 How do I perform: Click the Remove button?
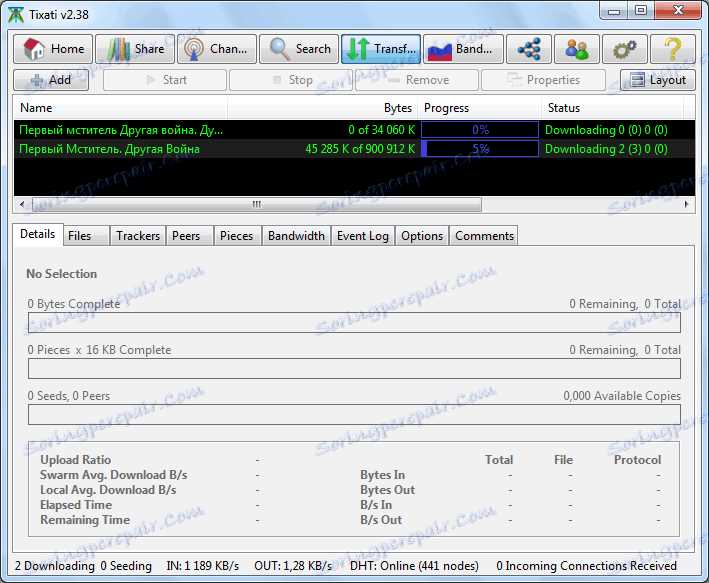point(417,80)
